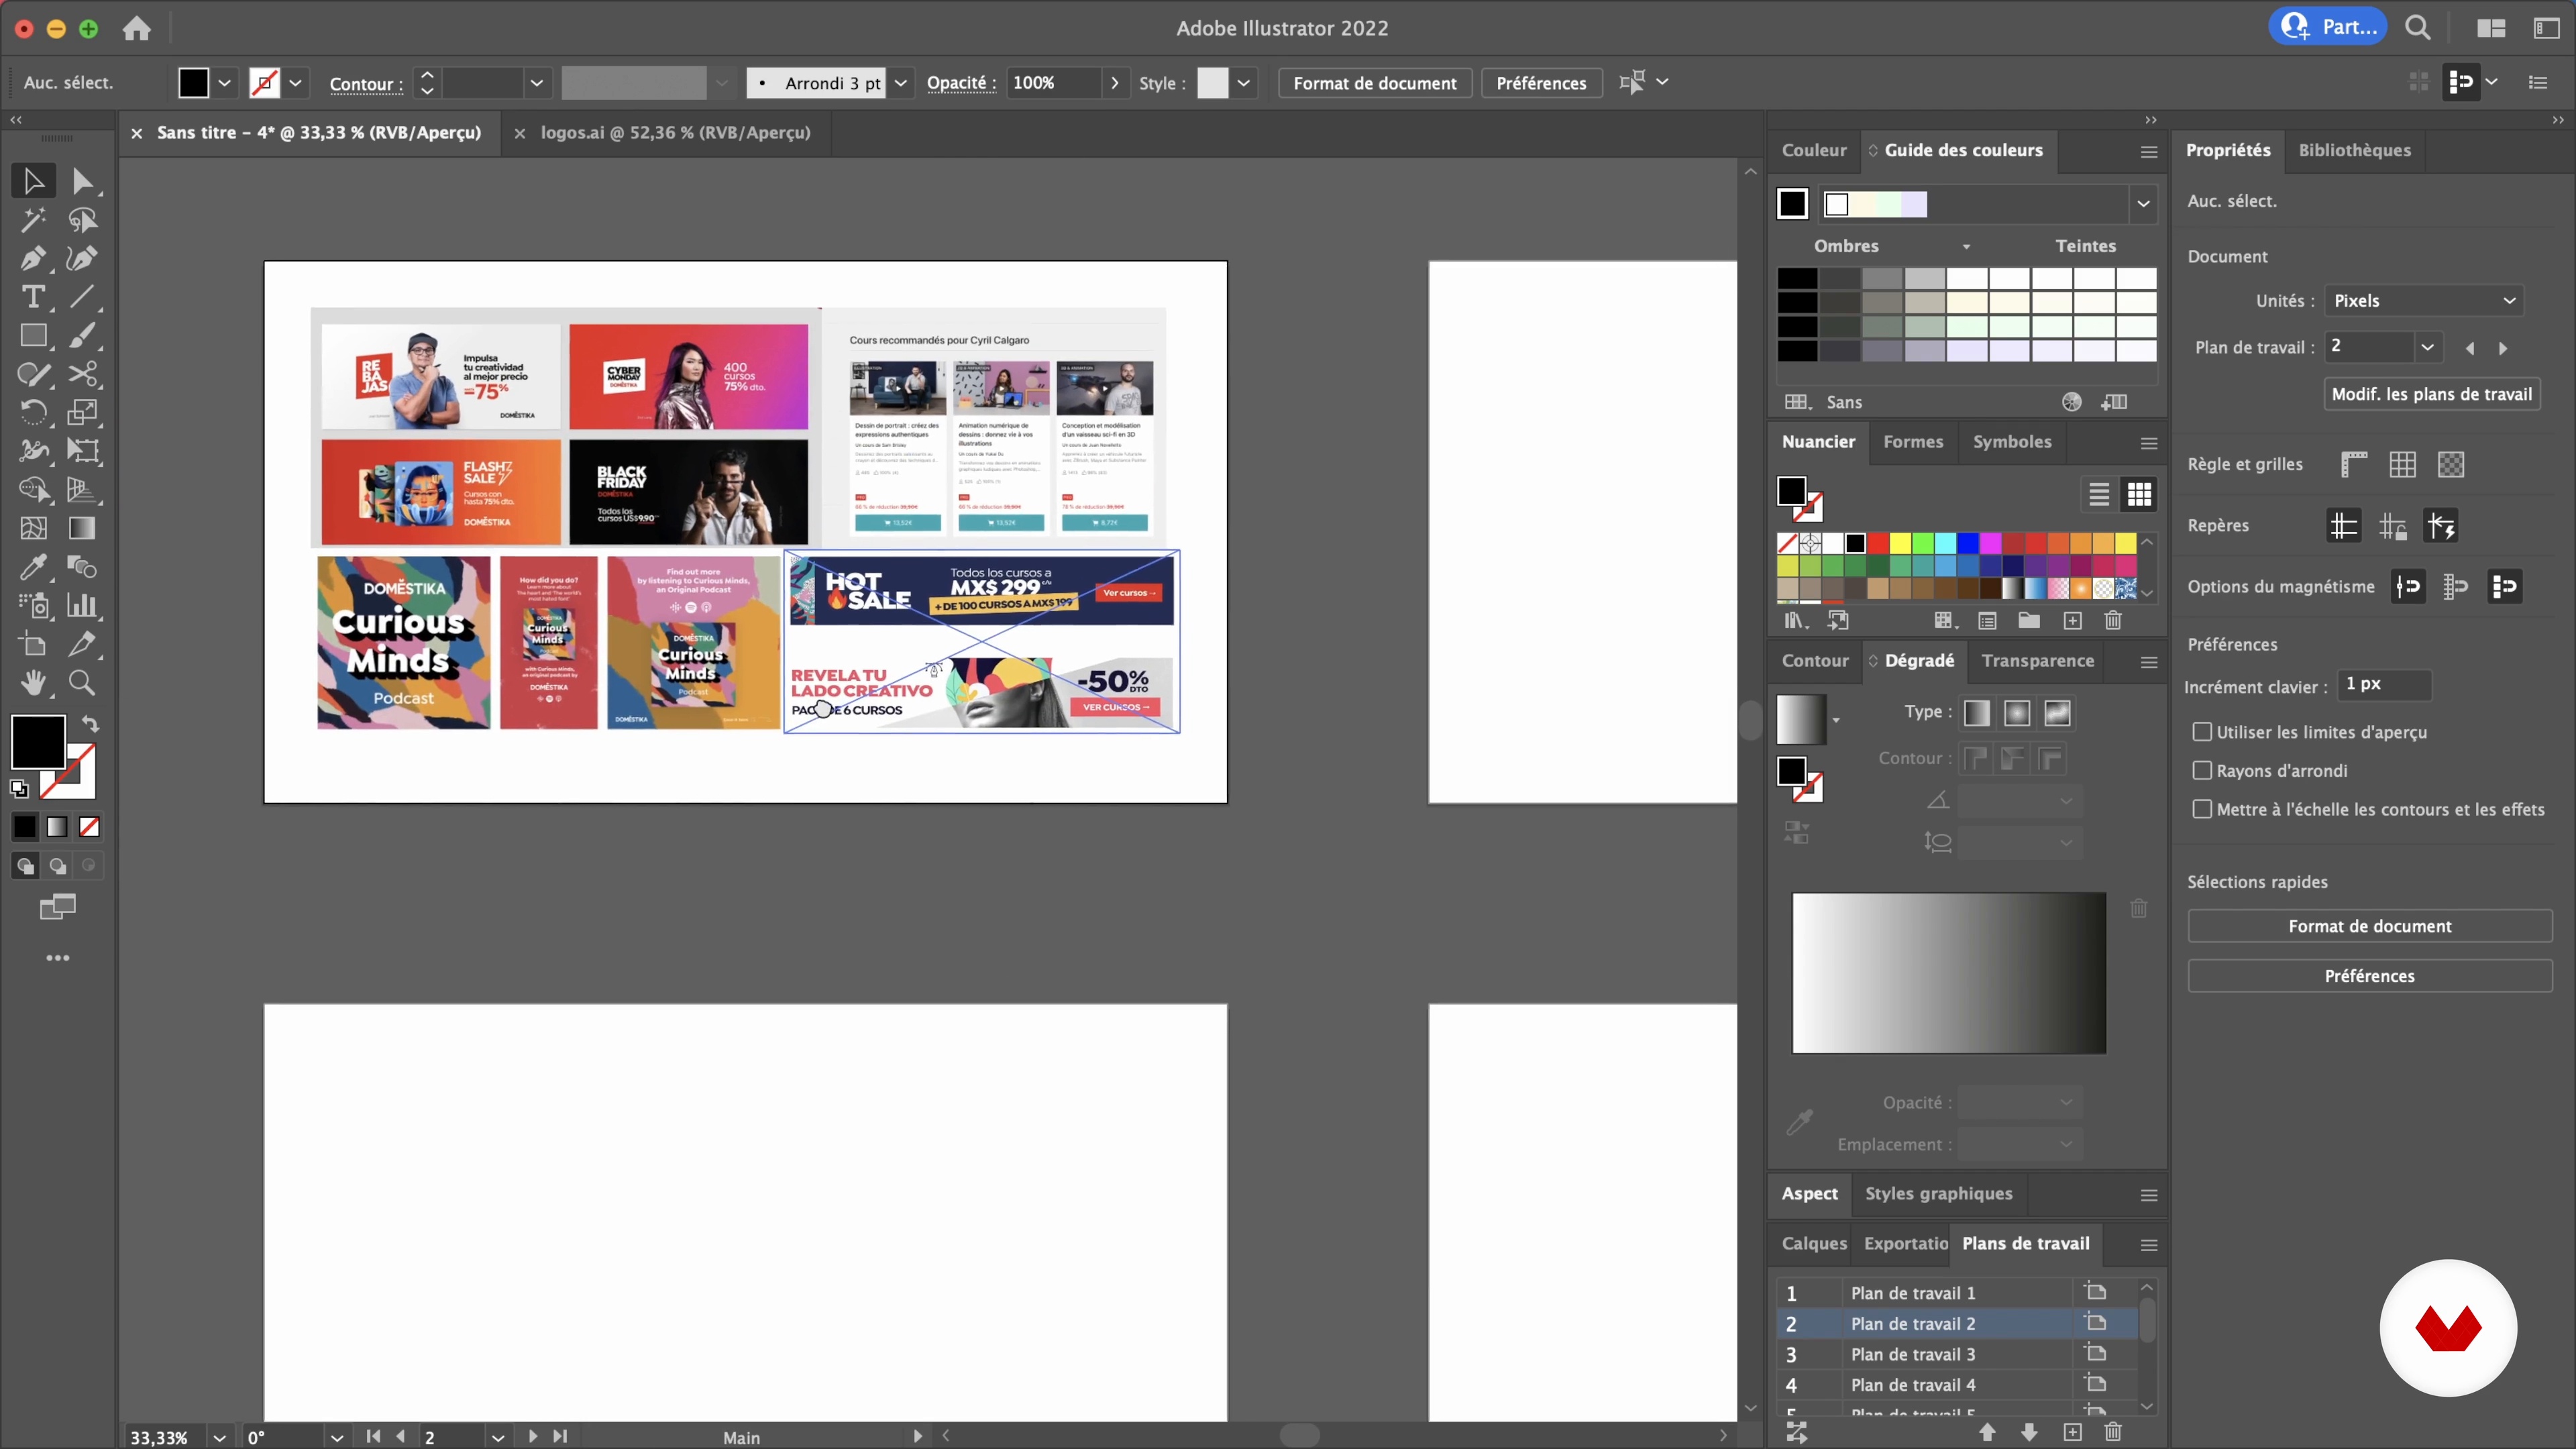Select the Pen tool
Image resolution: width=2576 pixels, height=1449 pixels.
(33, 258)
